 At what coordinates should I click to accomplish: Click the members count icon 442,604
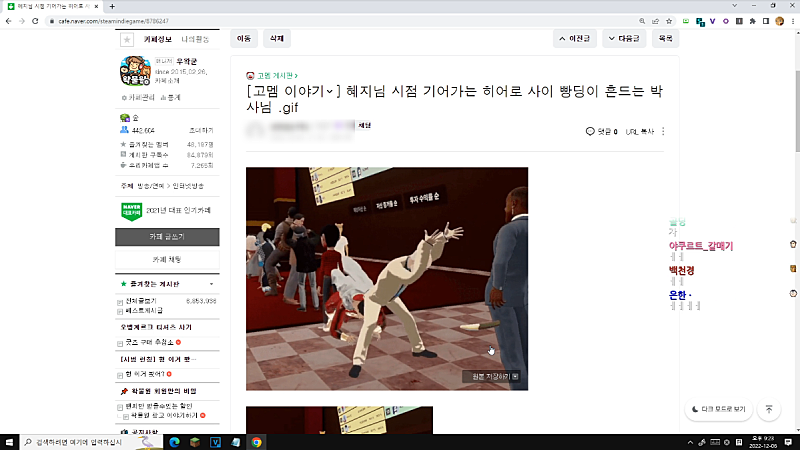tap(124, 130)
